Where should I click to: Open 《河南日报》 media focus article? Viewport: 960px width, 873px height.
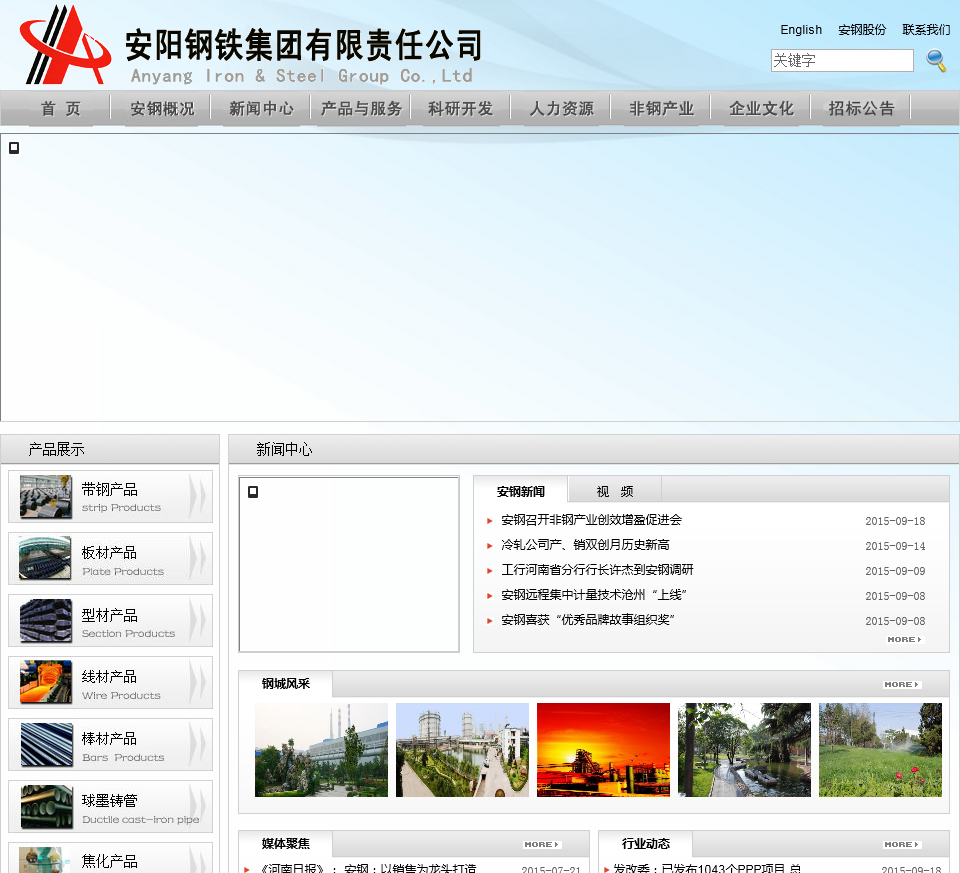(x=367, y=867)
